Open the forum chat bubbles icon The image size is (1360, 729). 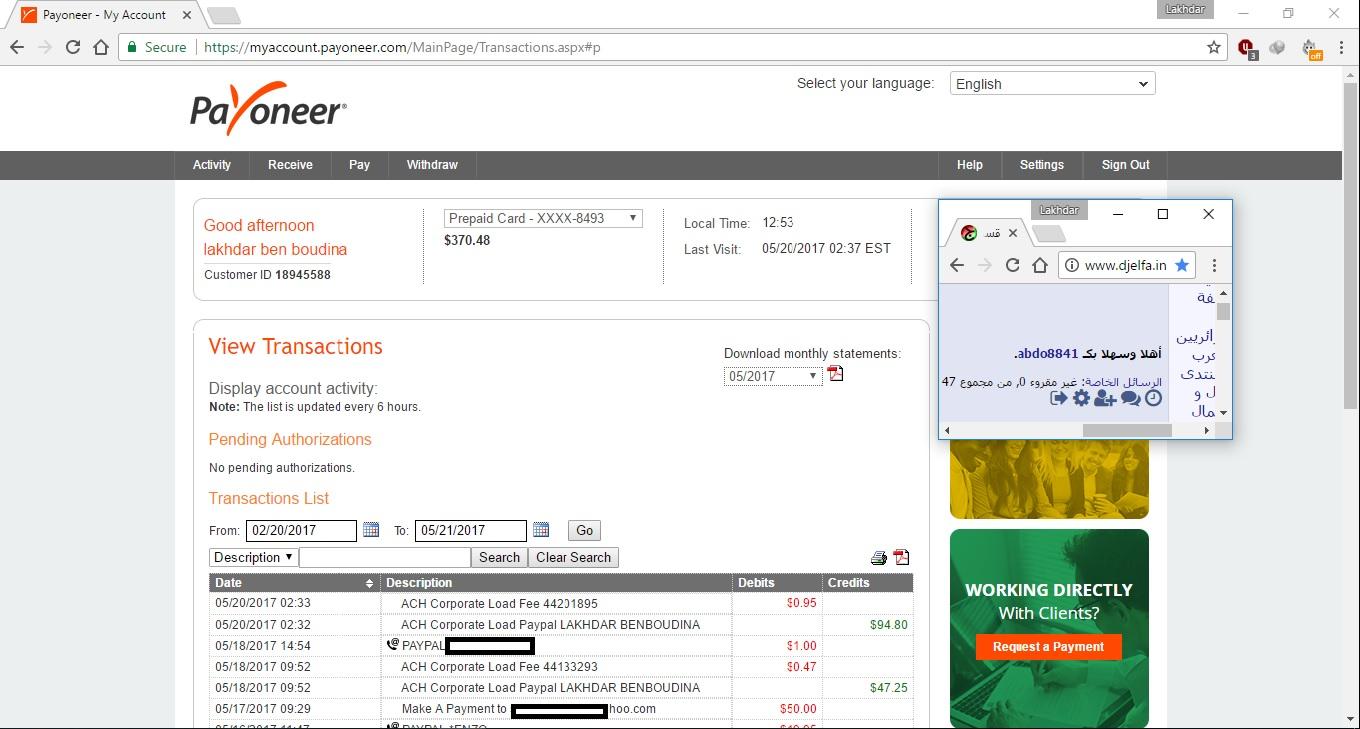click(x=1131, y=398)
